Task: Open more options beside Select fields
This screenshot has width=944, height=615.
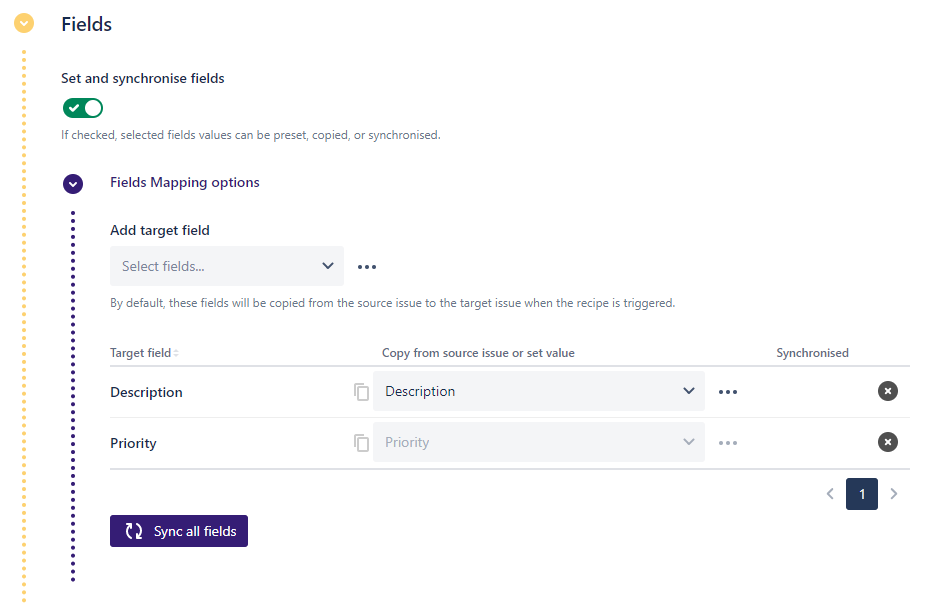Action: tap(367, 267)
